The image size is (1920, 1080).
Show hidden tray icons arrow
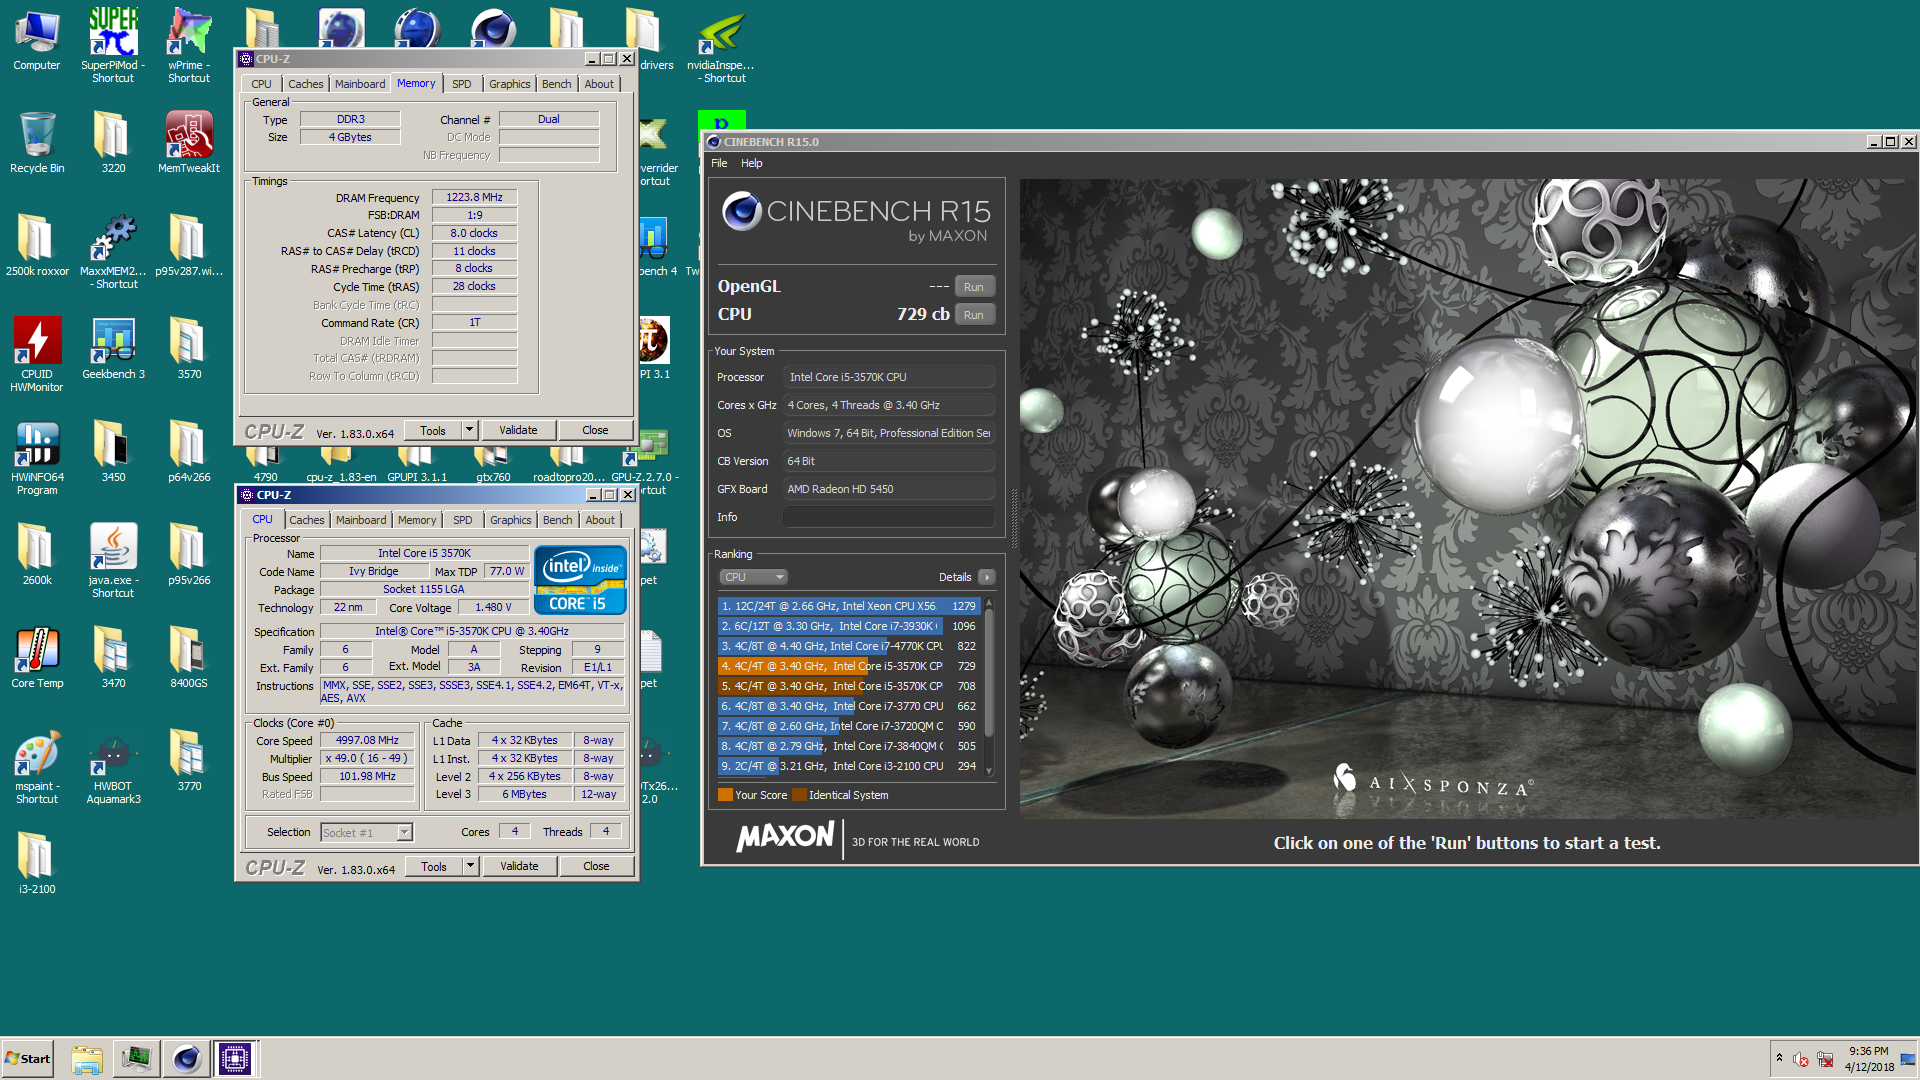pos(1779,1058)
